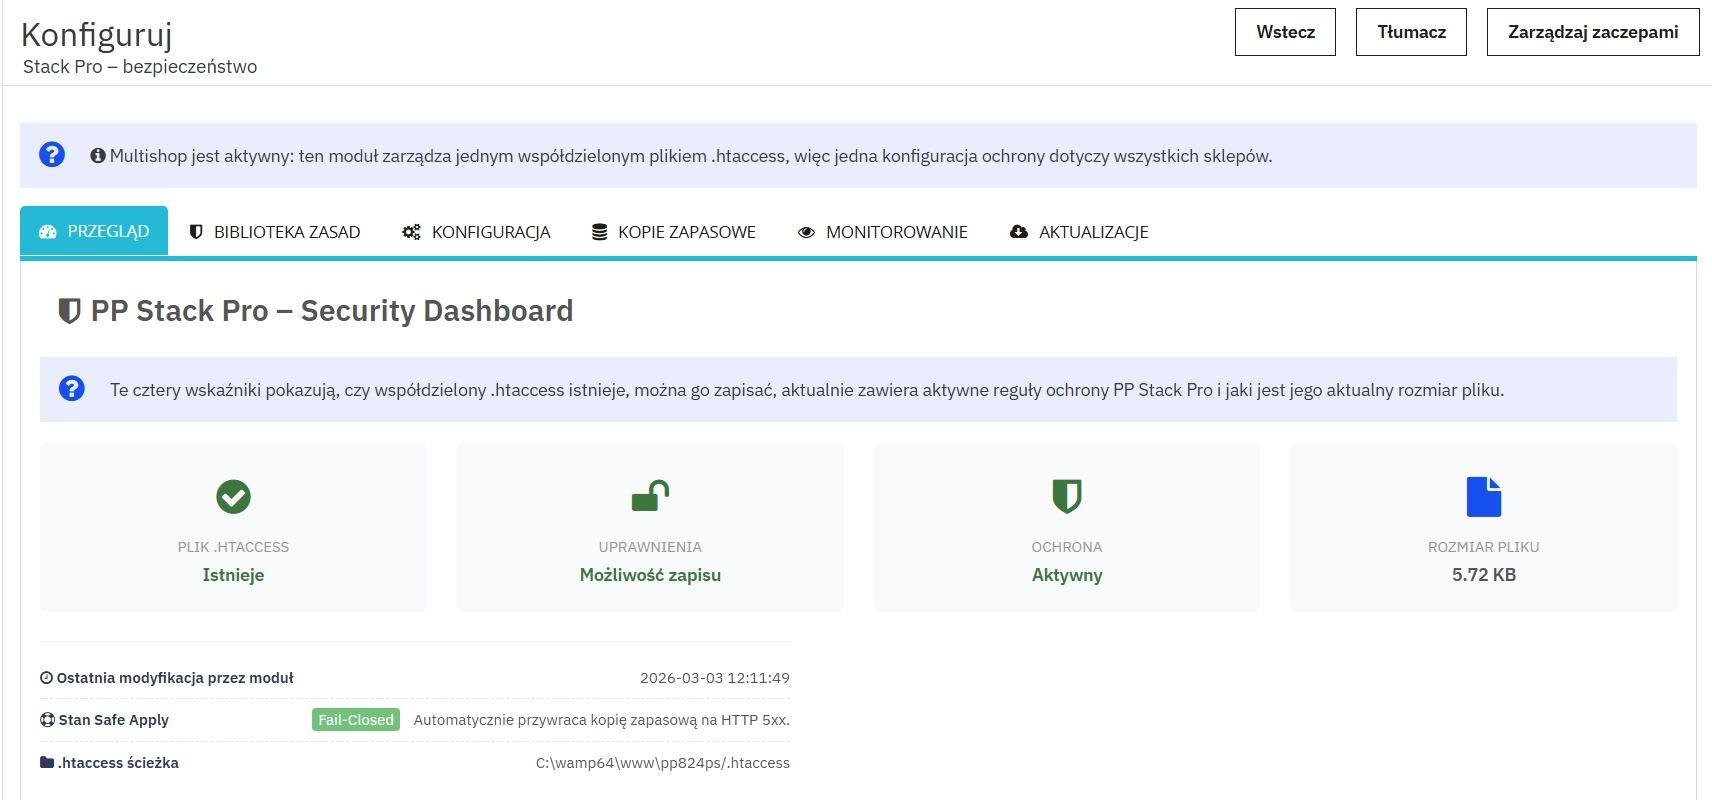Click the Stan Safe Apply label
This screenshot has height=800, width=1712.
coord(113,720)
